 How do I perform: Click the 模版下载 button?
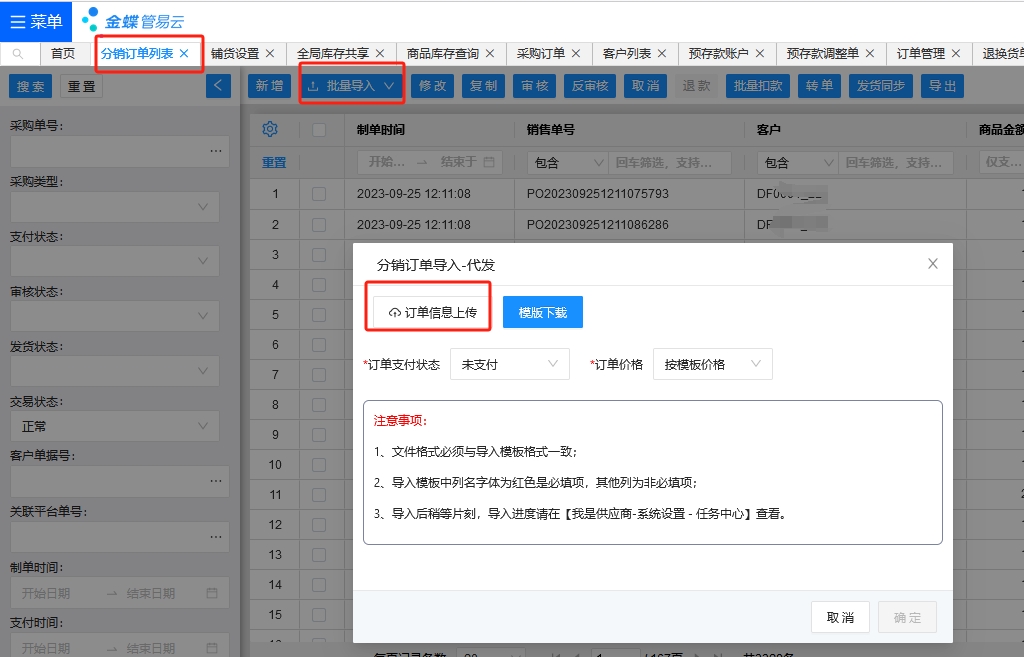tap(542, 313)
